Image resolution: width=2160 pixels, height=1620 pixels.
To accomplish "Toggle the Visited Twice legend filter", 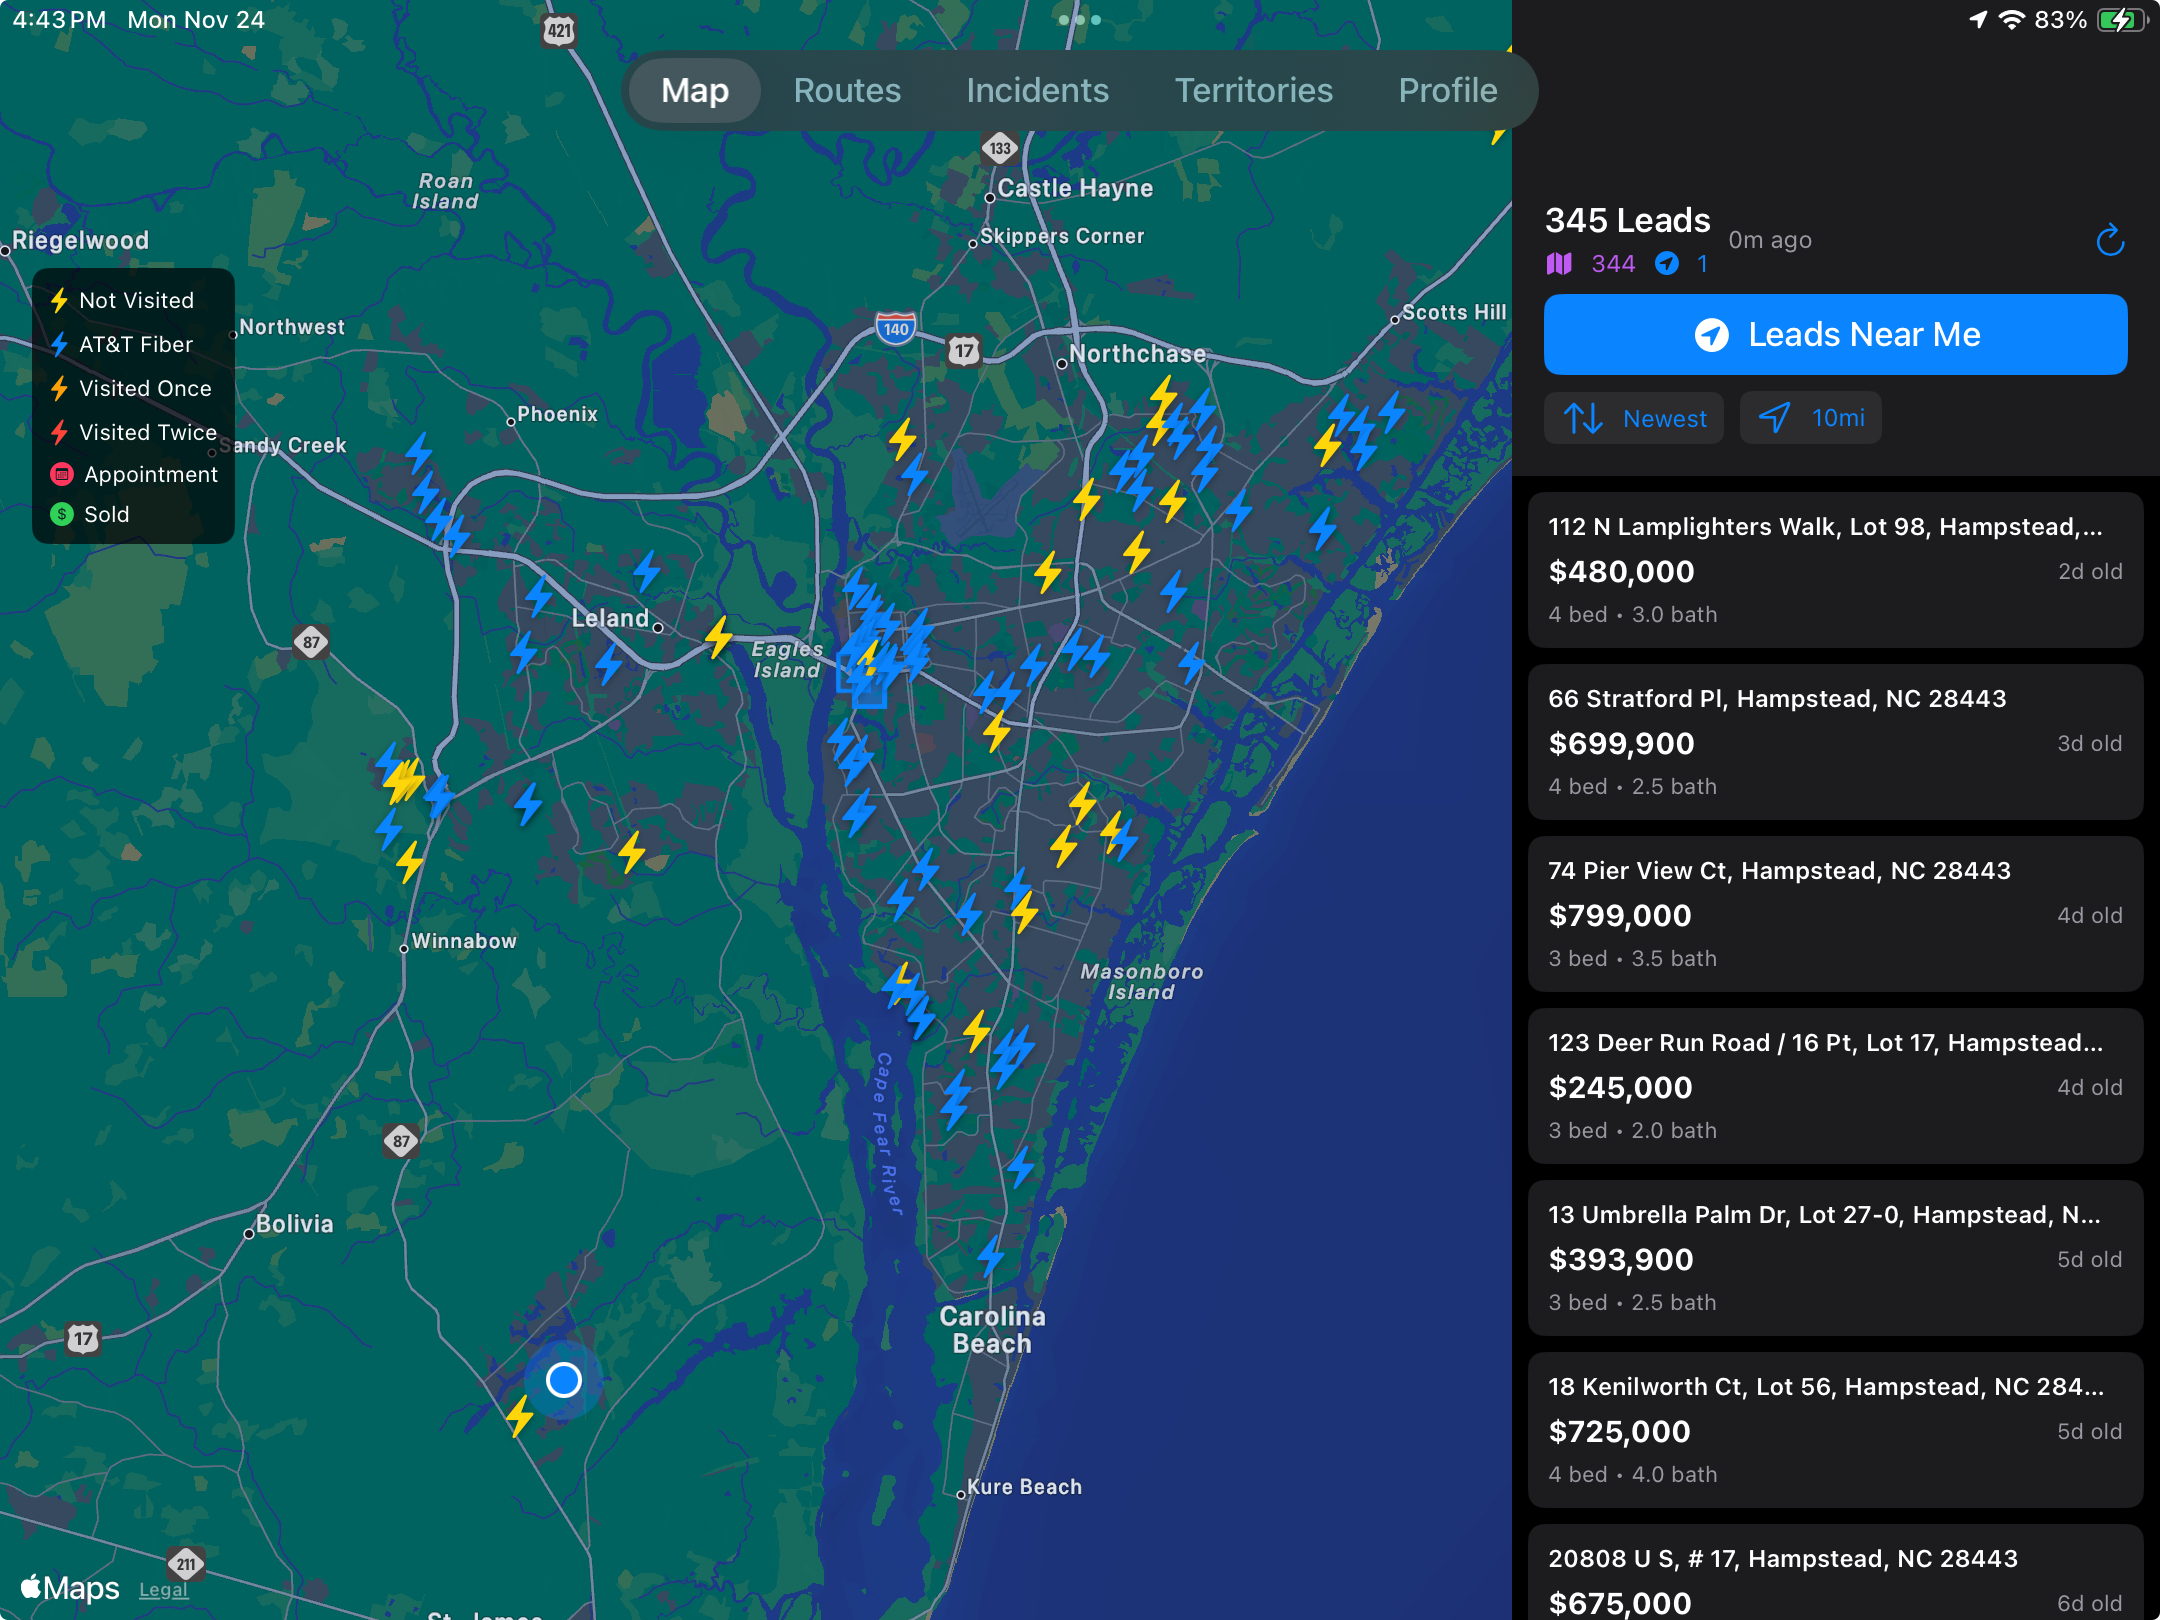I will coord(60,432).
